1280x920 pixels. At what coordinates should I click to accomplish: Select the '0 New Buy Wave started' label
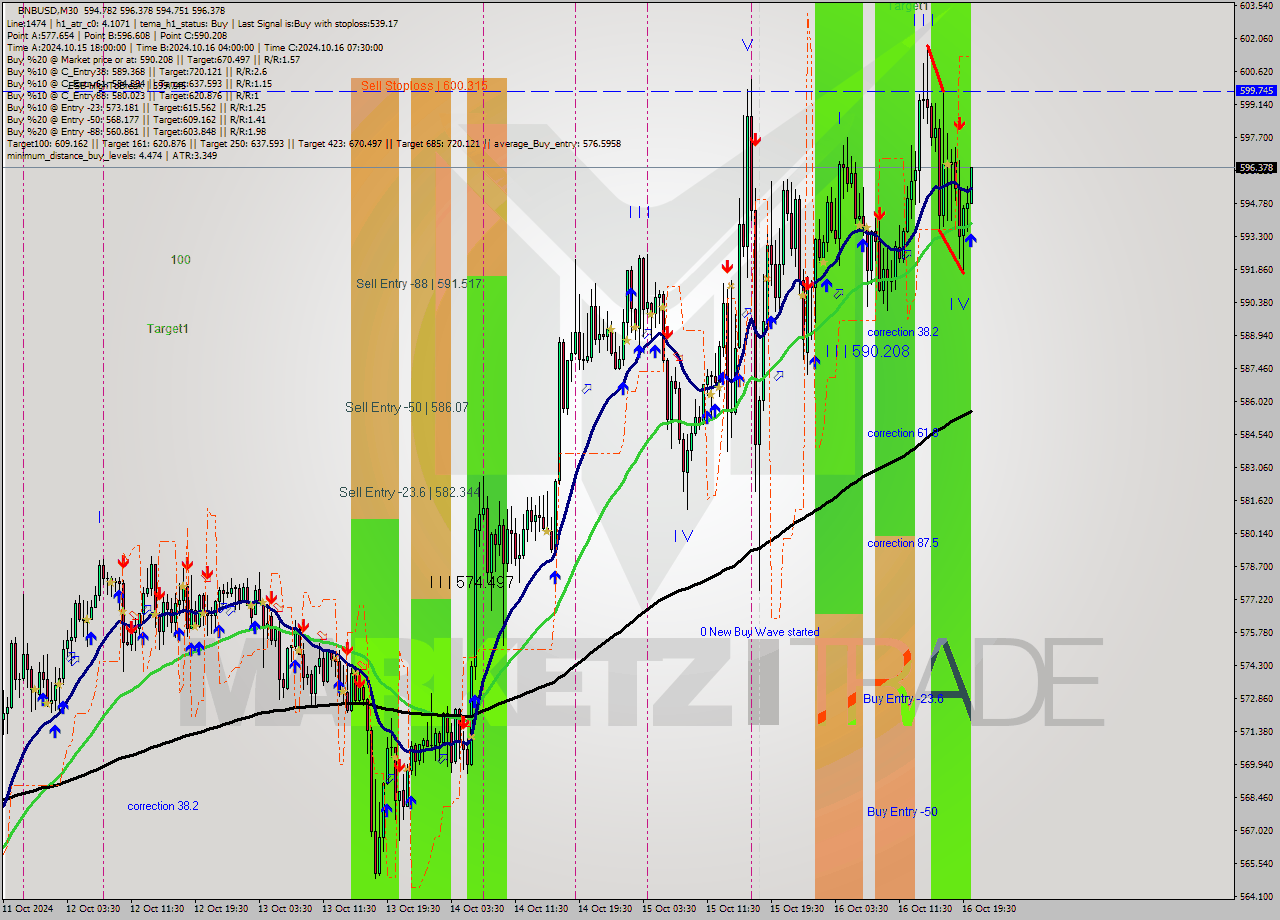[x=760, y=632]
